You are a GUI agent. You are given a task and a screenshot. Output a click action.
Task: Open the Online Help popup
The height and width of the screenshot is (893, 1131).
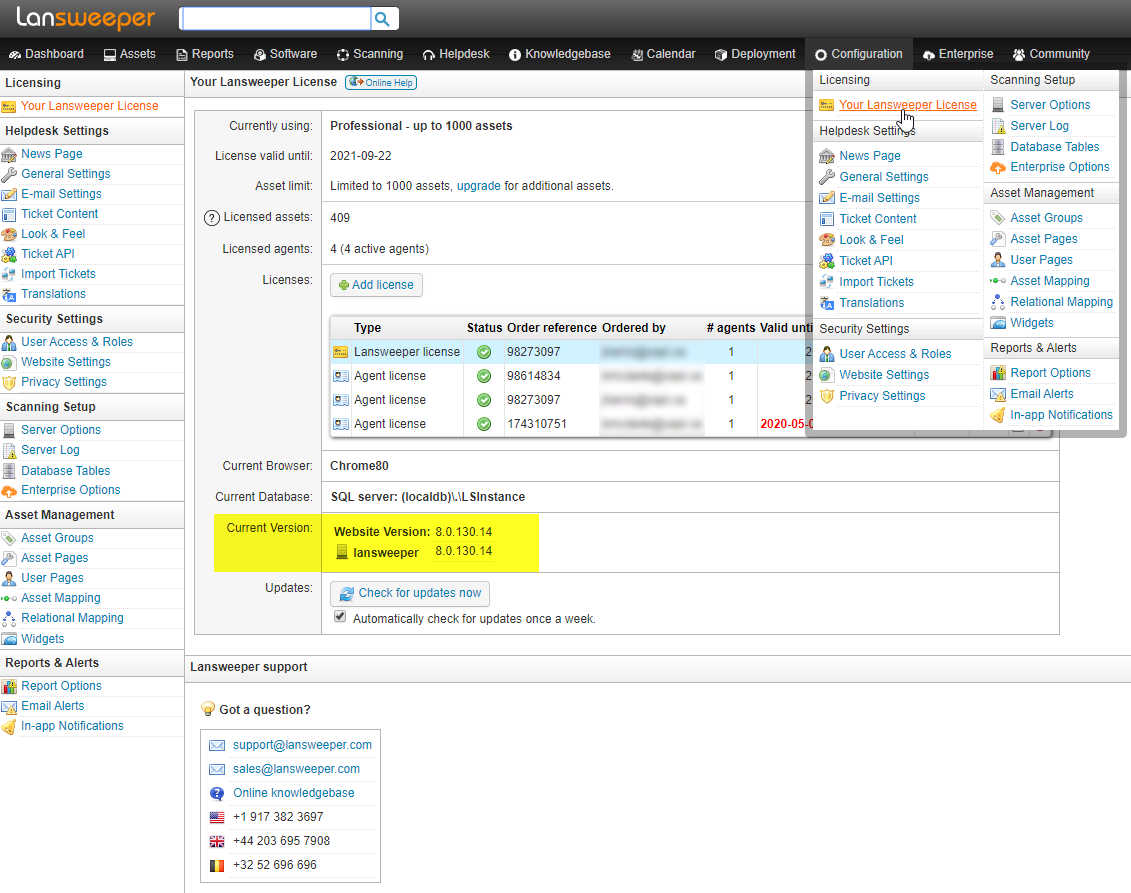(380, 83)
